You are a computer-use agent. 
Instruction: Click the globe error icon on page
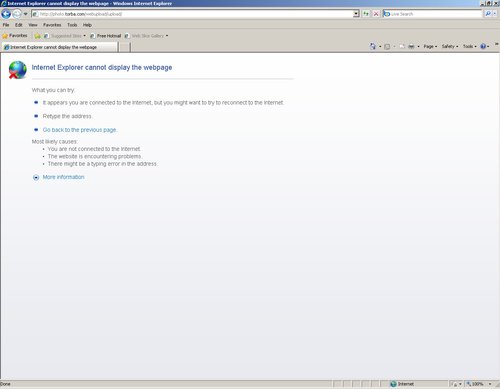coord(18,70)
